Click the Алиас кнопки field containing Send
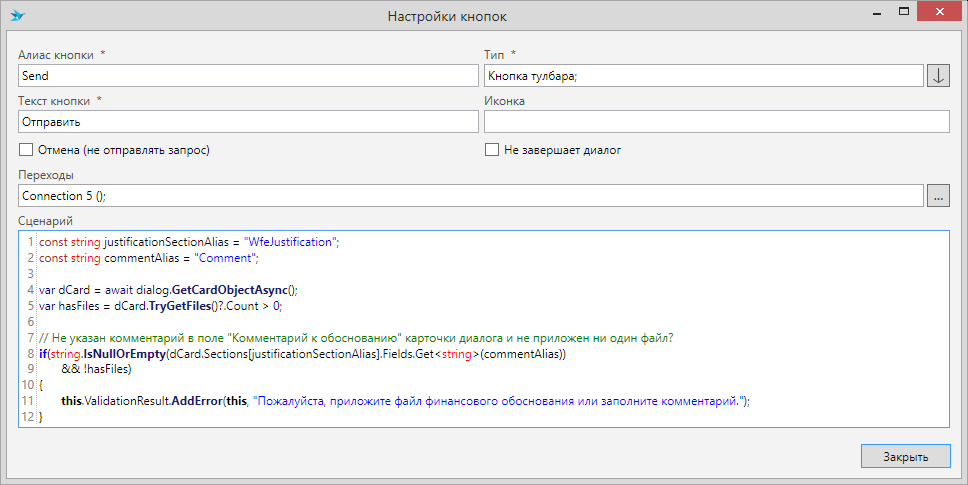968x485 pixels. click(x=248, y=76)
